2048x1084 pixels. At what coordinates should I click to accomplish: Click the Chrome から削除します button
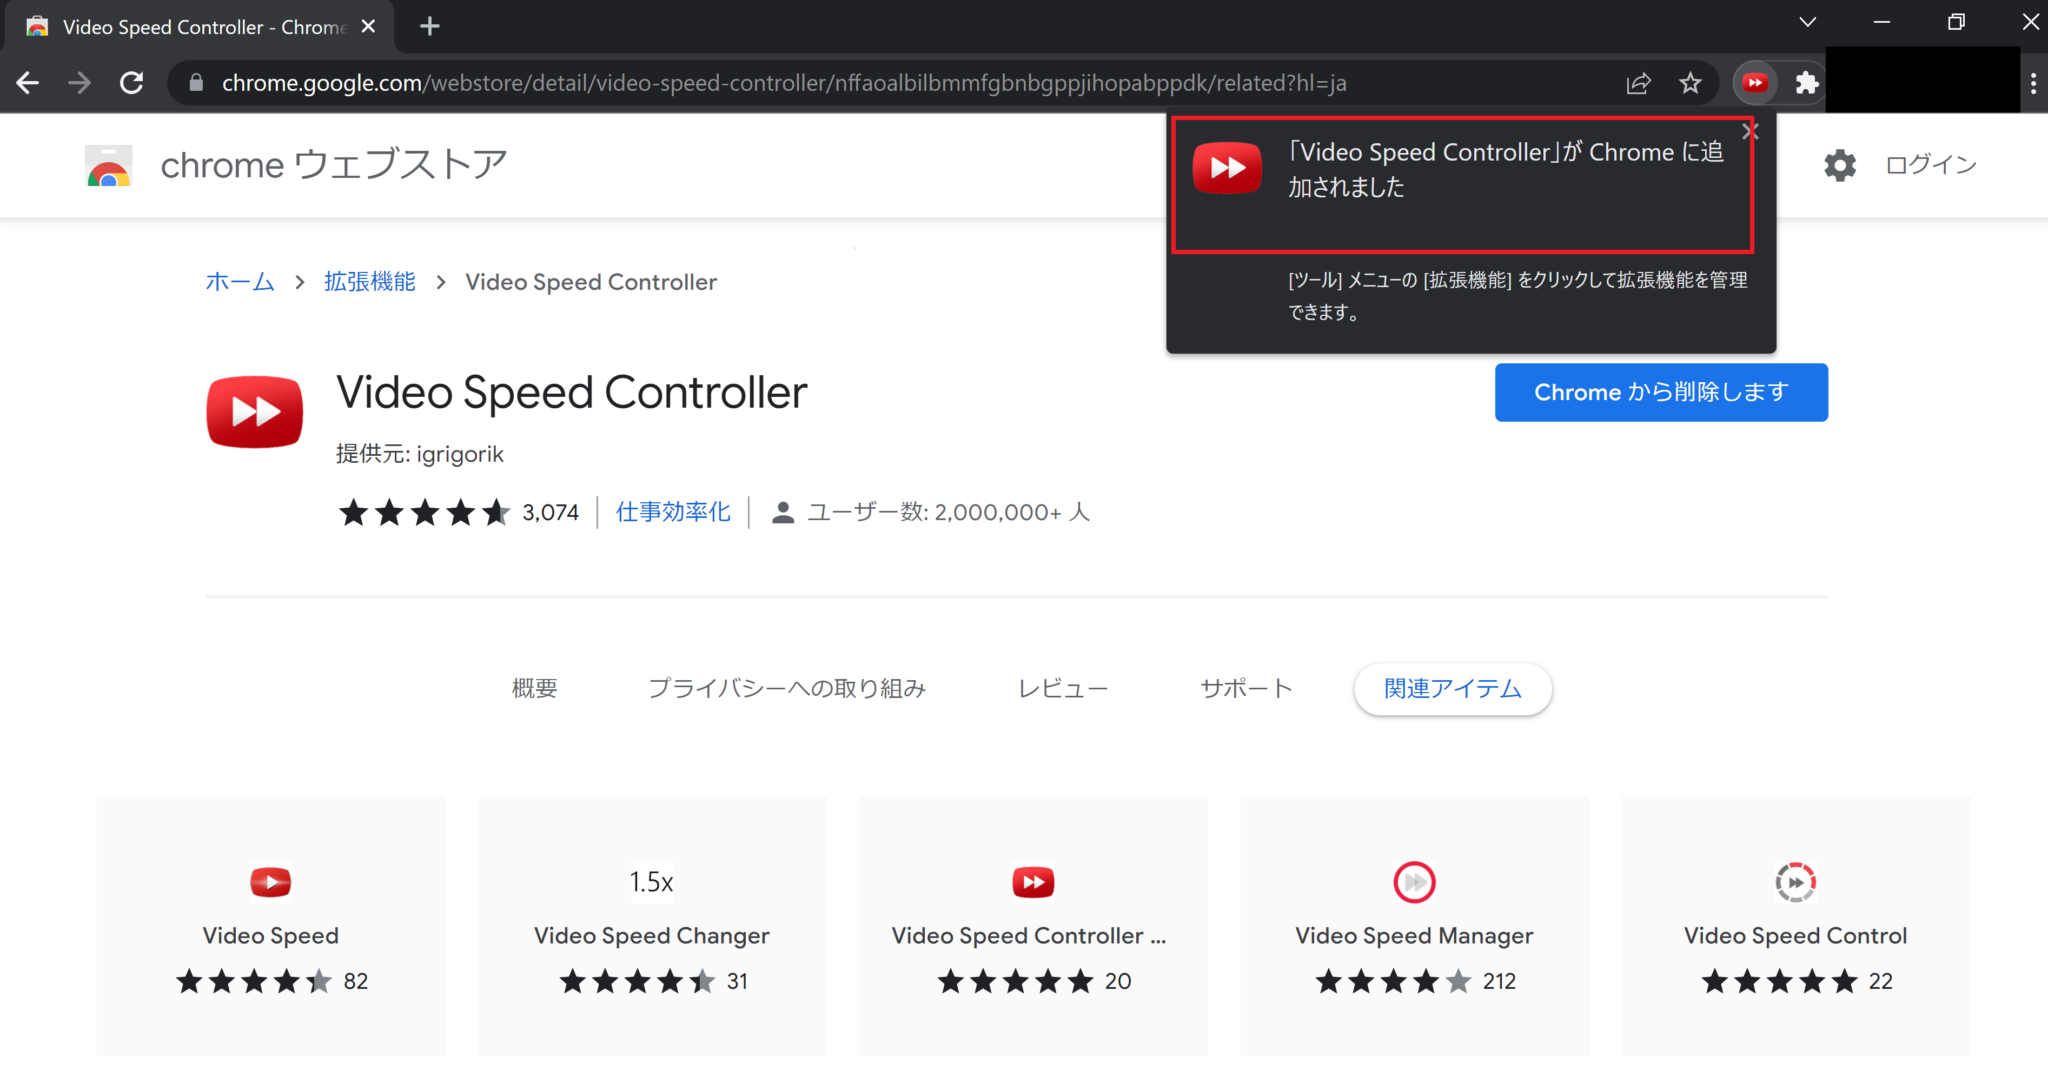coord(1660,392)
